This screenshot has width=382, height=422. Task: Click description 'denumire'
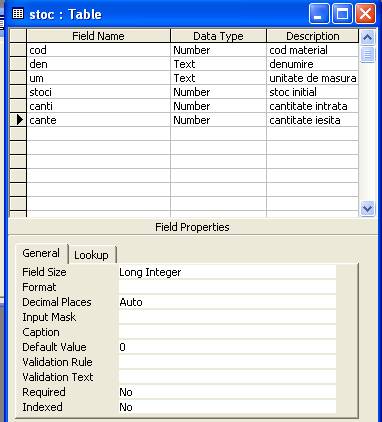(313, 64)
